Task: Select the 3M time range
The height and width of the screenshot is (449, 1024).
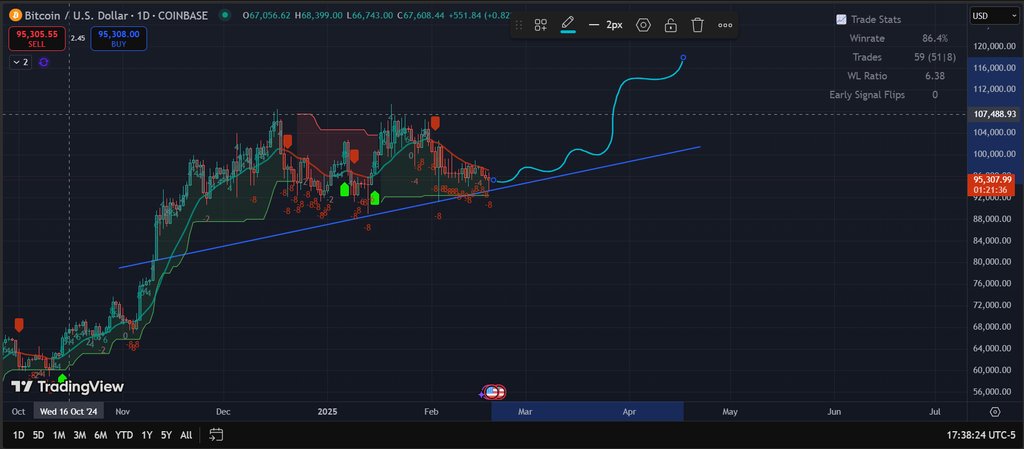Action: click(80, 435)
